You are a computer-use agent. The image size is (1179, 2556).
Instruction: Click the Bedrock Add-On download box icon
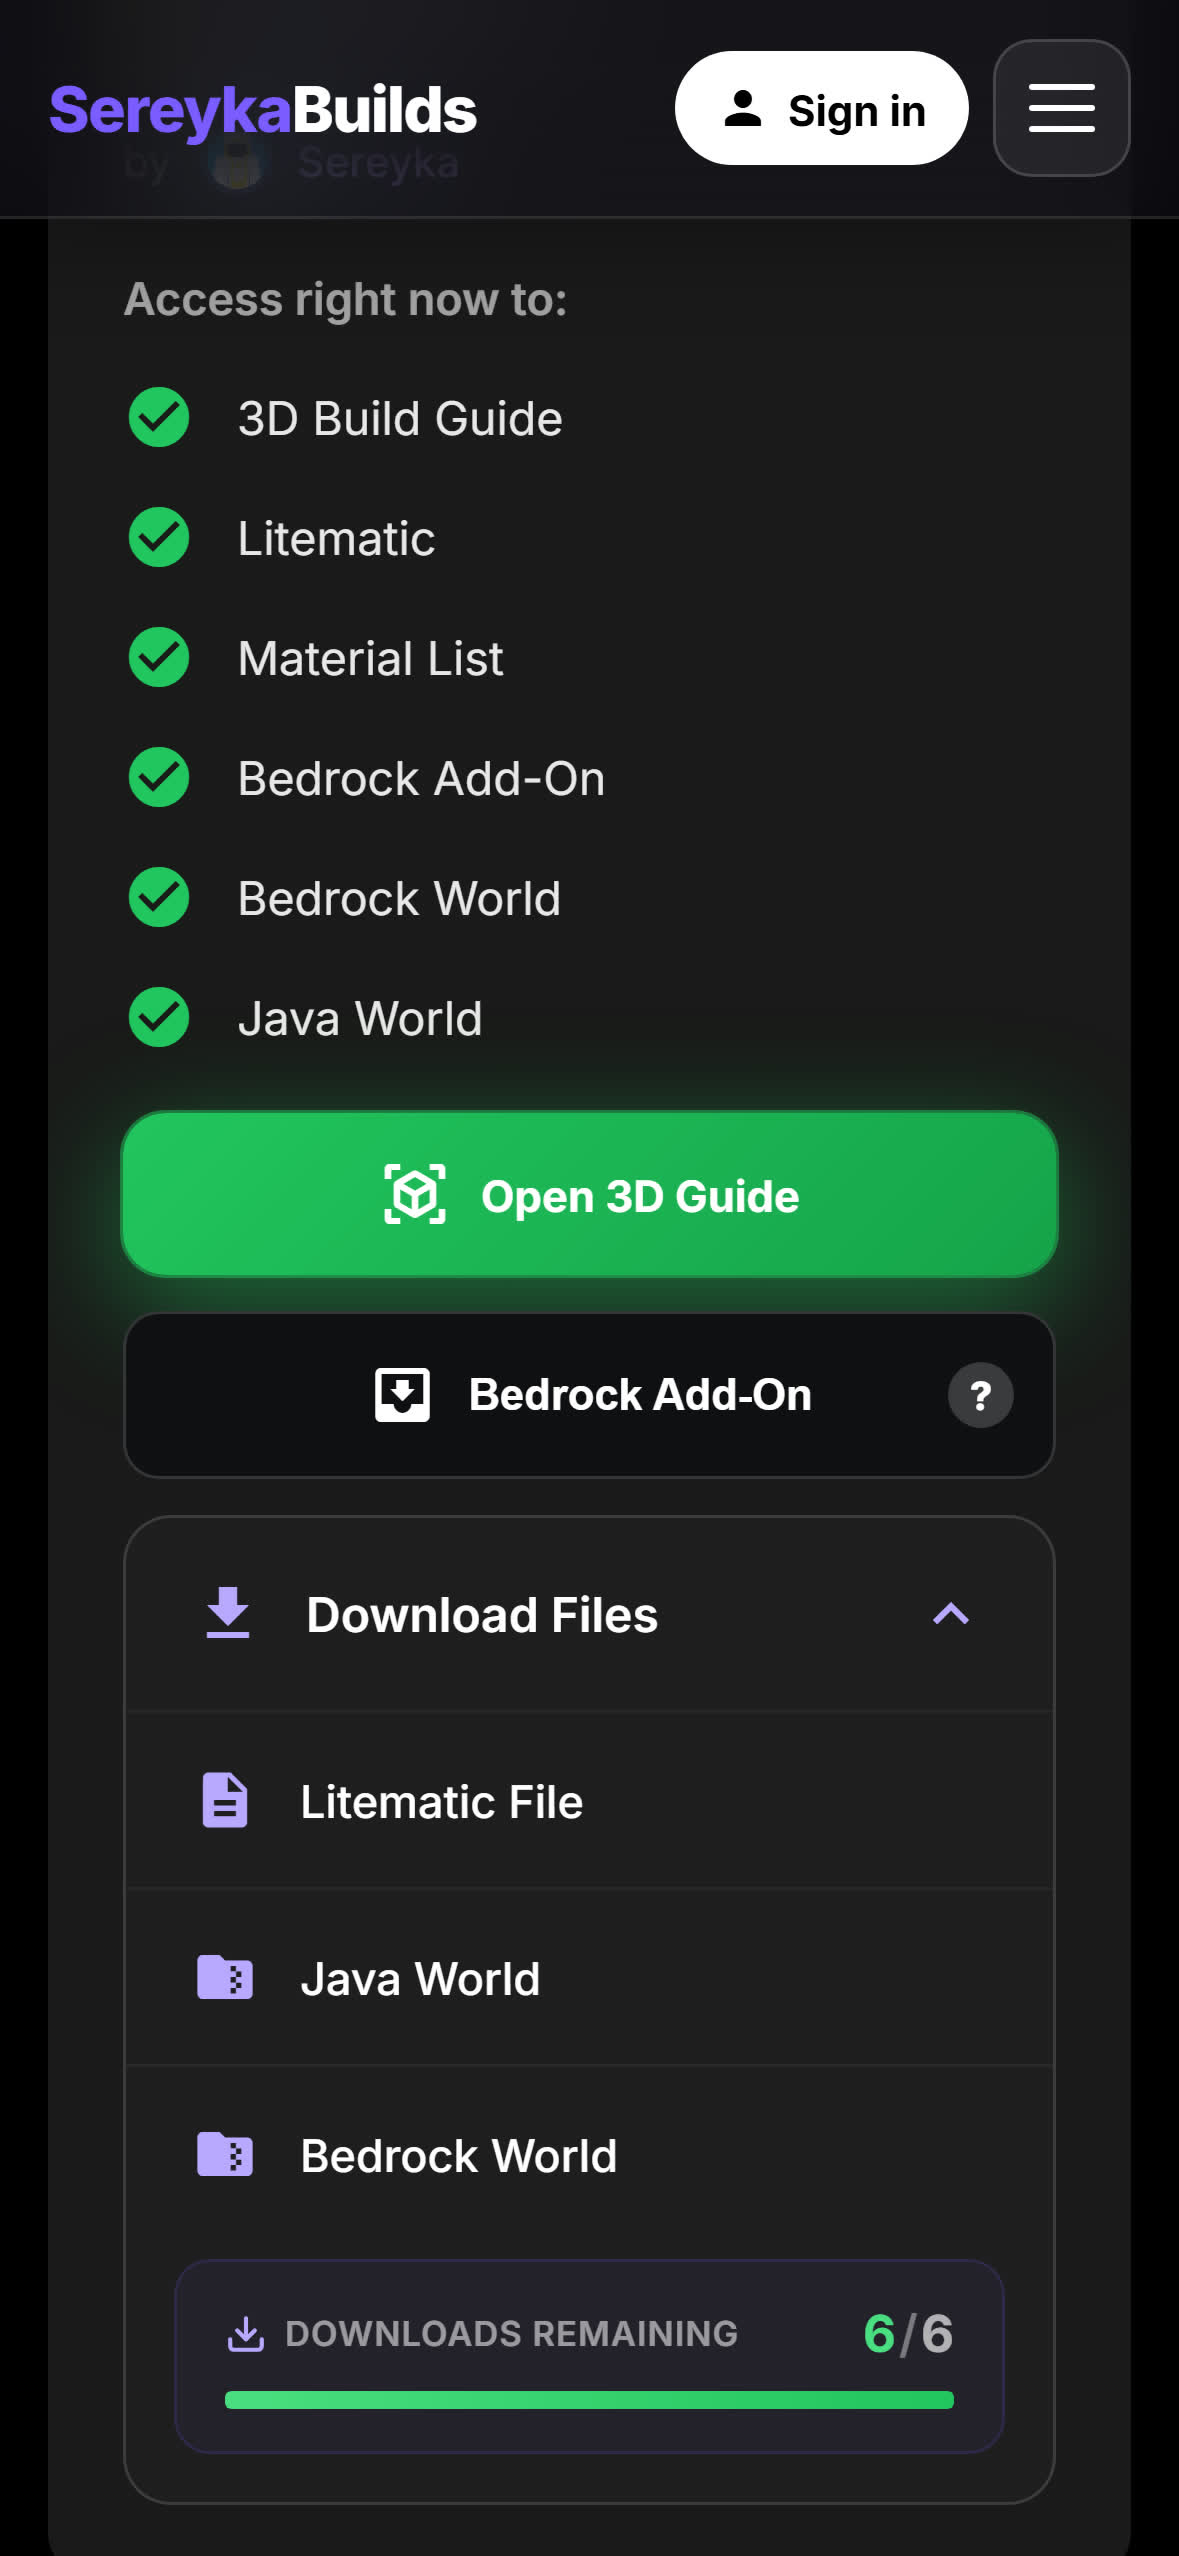[x=402, y=1395]
